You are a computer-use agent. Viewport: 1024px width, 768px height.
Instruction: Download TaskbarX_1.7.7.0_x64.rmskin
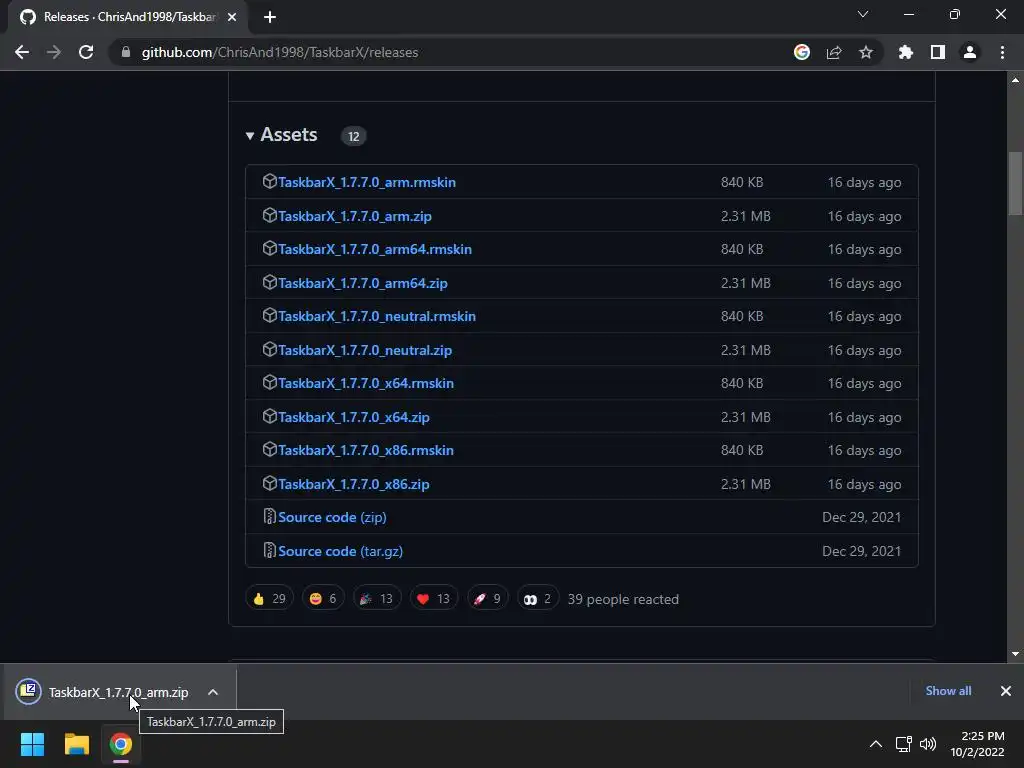(366, 383)
